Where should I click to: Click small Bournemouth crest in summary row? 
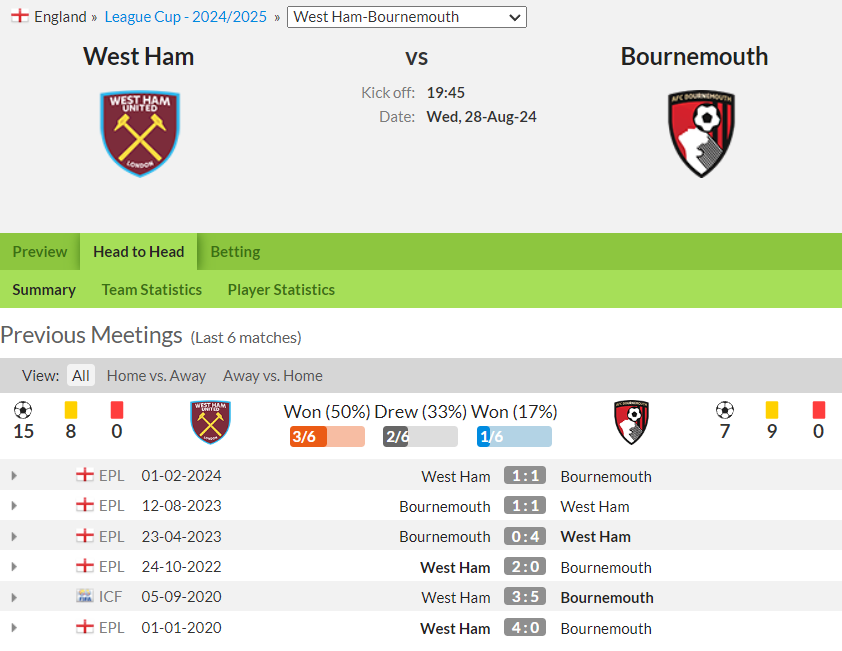click(x=632, y=422)
